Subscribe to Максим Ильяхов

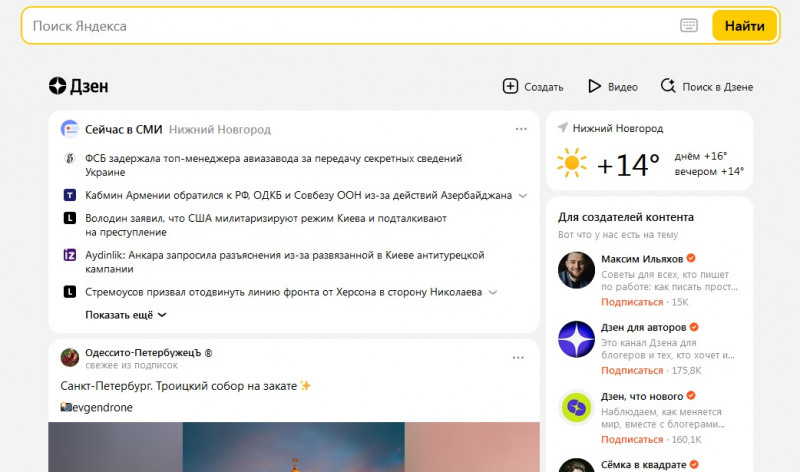tap(632, 302)
